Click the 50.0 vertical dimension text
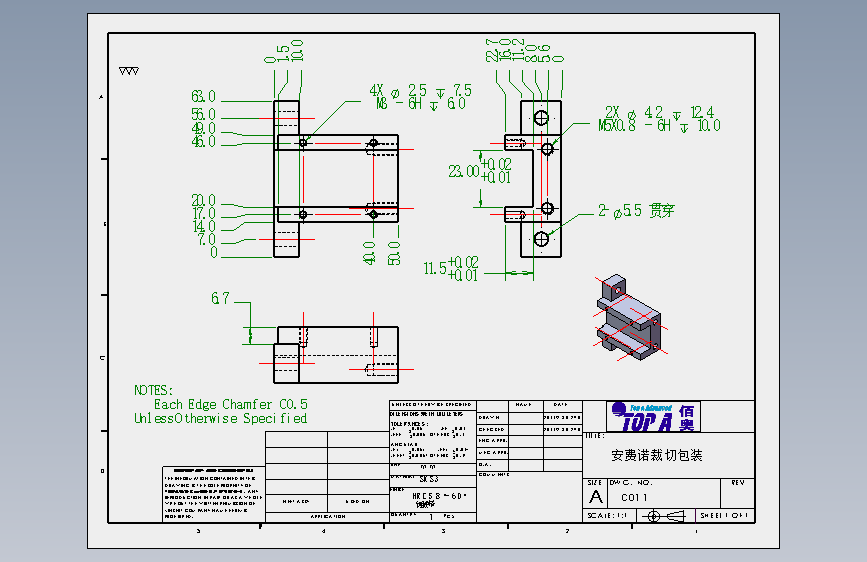867x562 pixels. [x=394, y=253]
